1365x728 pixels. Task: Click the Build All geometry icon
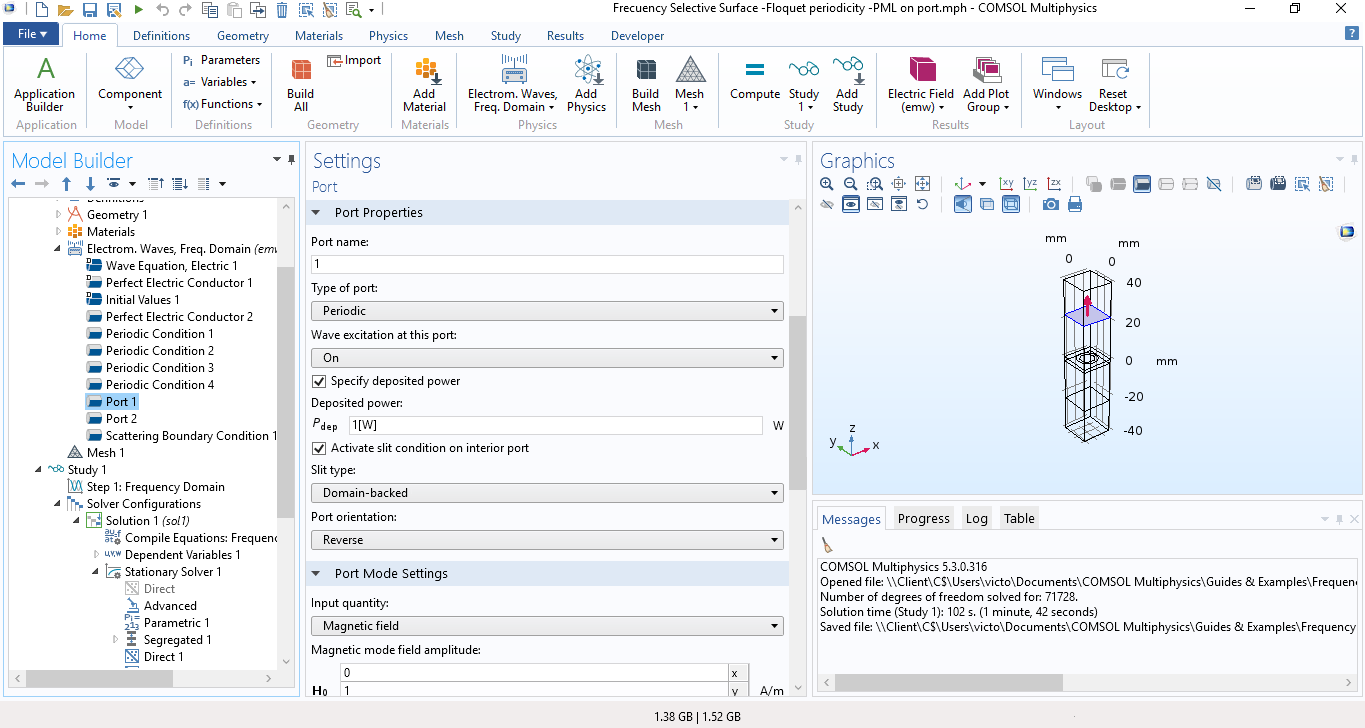pos(301,80)
